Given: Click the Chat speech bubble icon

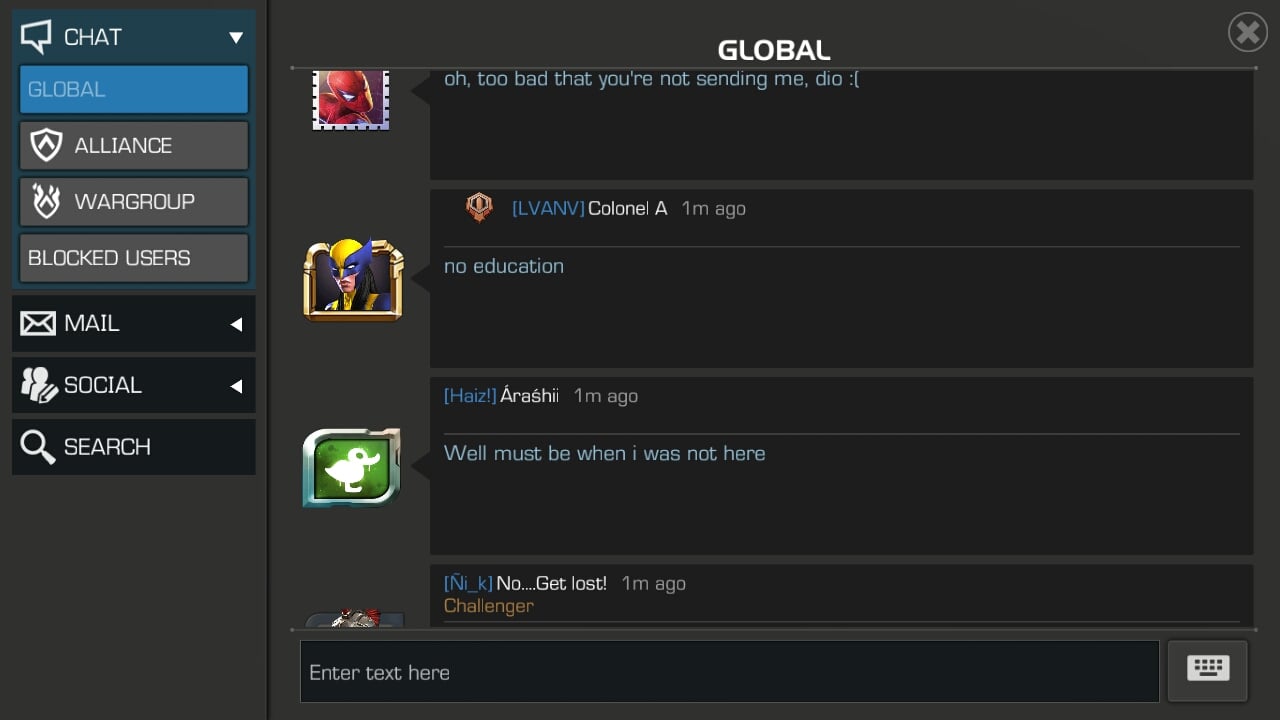Looking at the screenshot, I should point(36,37).
